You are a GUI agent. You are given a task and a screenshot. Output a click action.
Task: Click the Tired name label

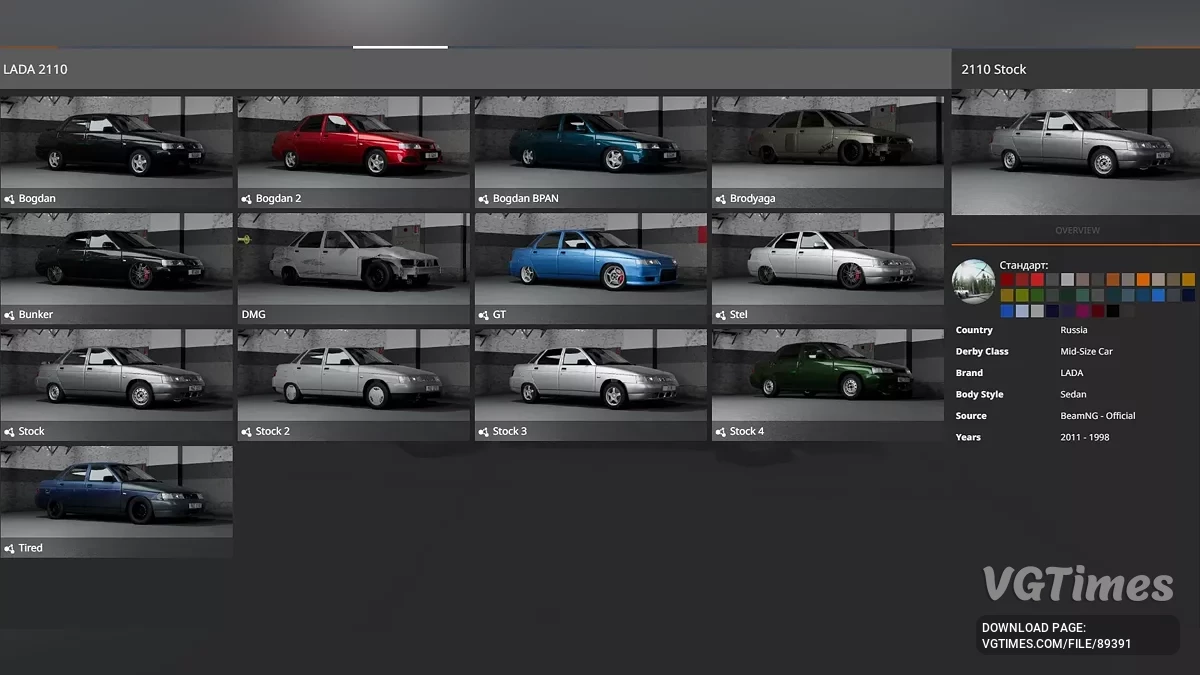click(x=31, y=549)
